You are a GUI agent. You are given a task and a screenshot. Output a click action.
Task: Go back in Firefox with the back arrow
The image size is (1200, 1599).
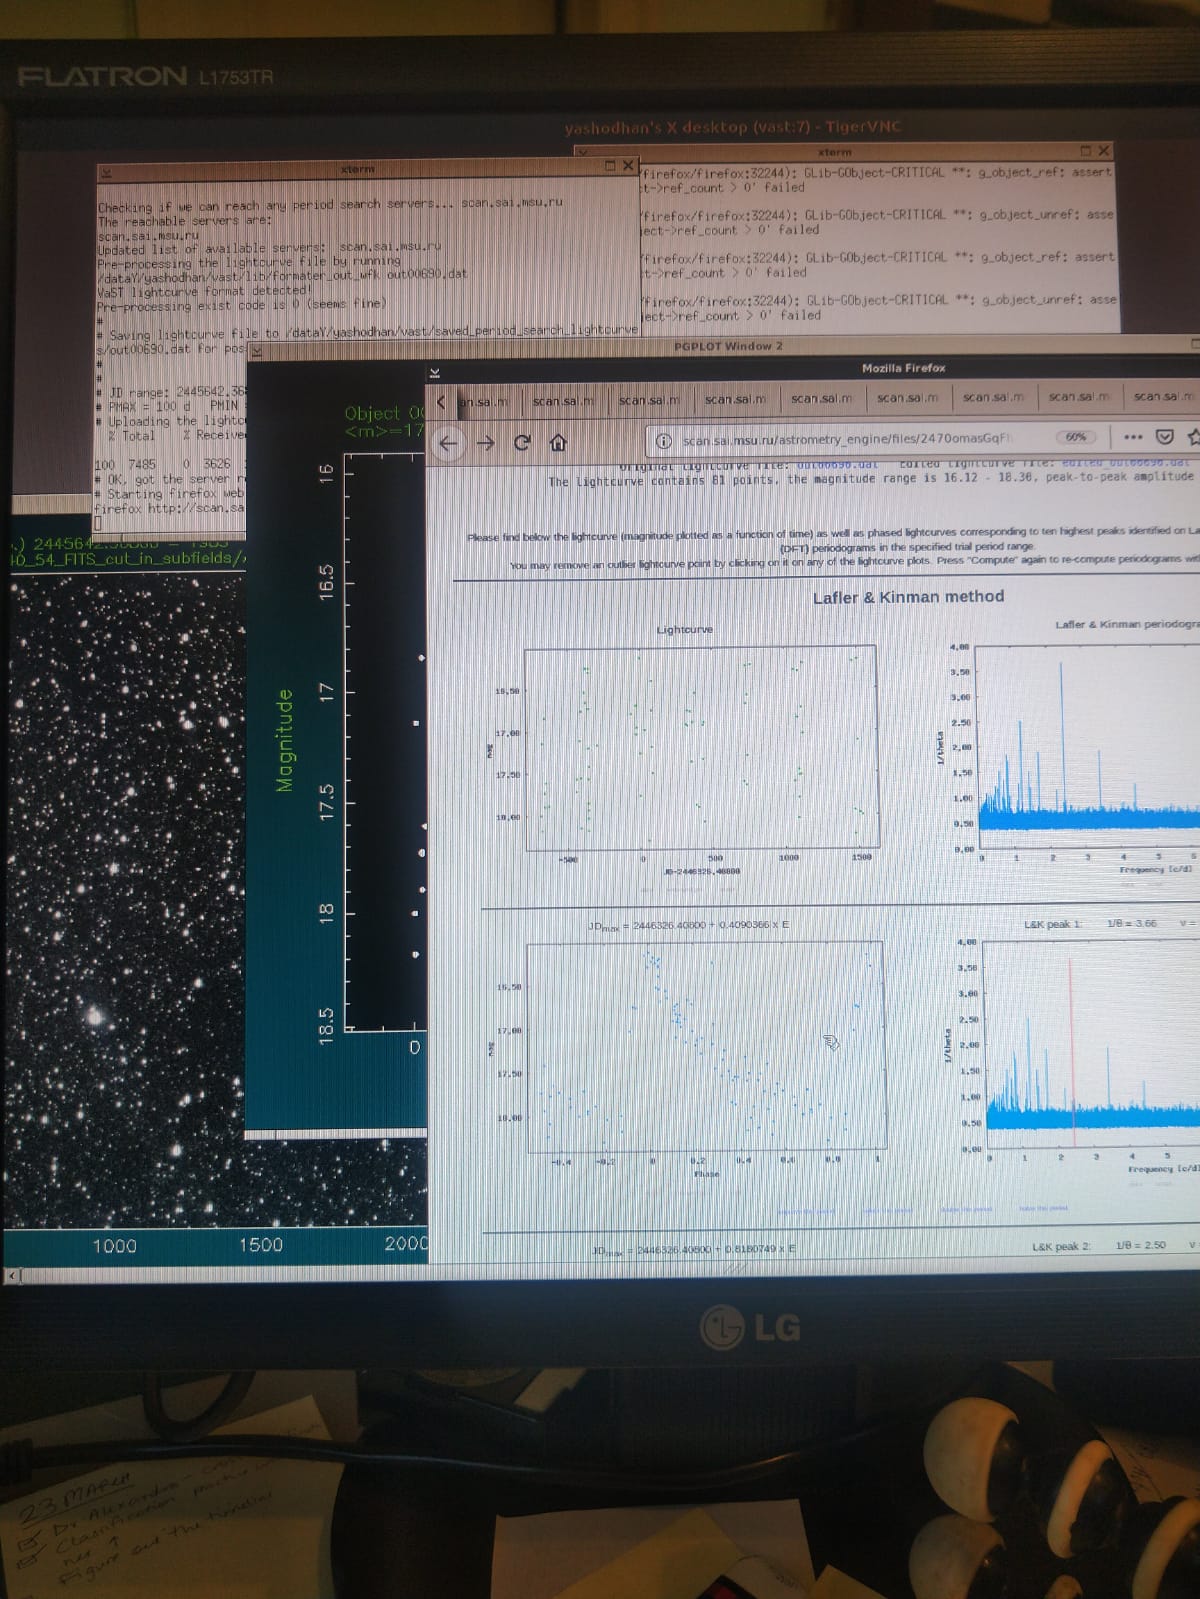point(449,442)
